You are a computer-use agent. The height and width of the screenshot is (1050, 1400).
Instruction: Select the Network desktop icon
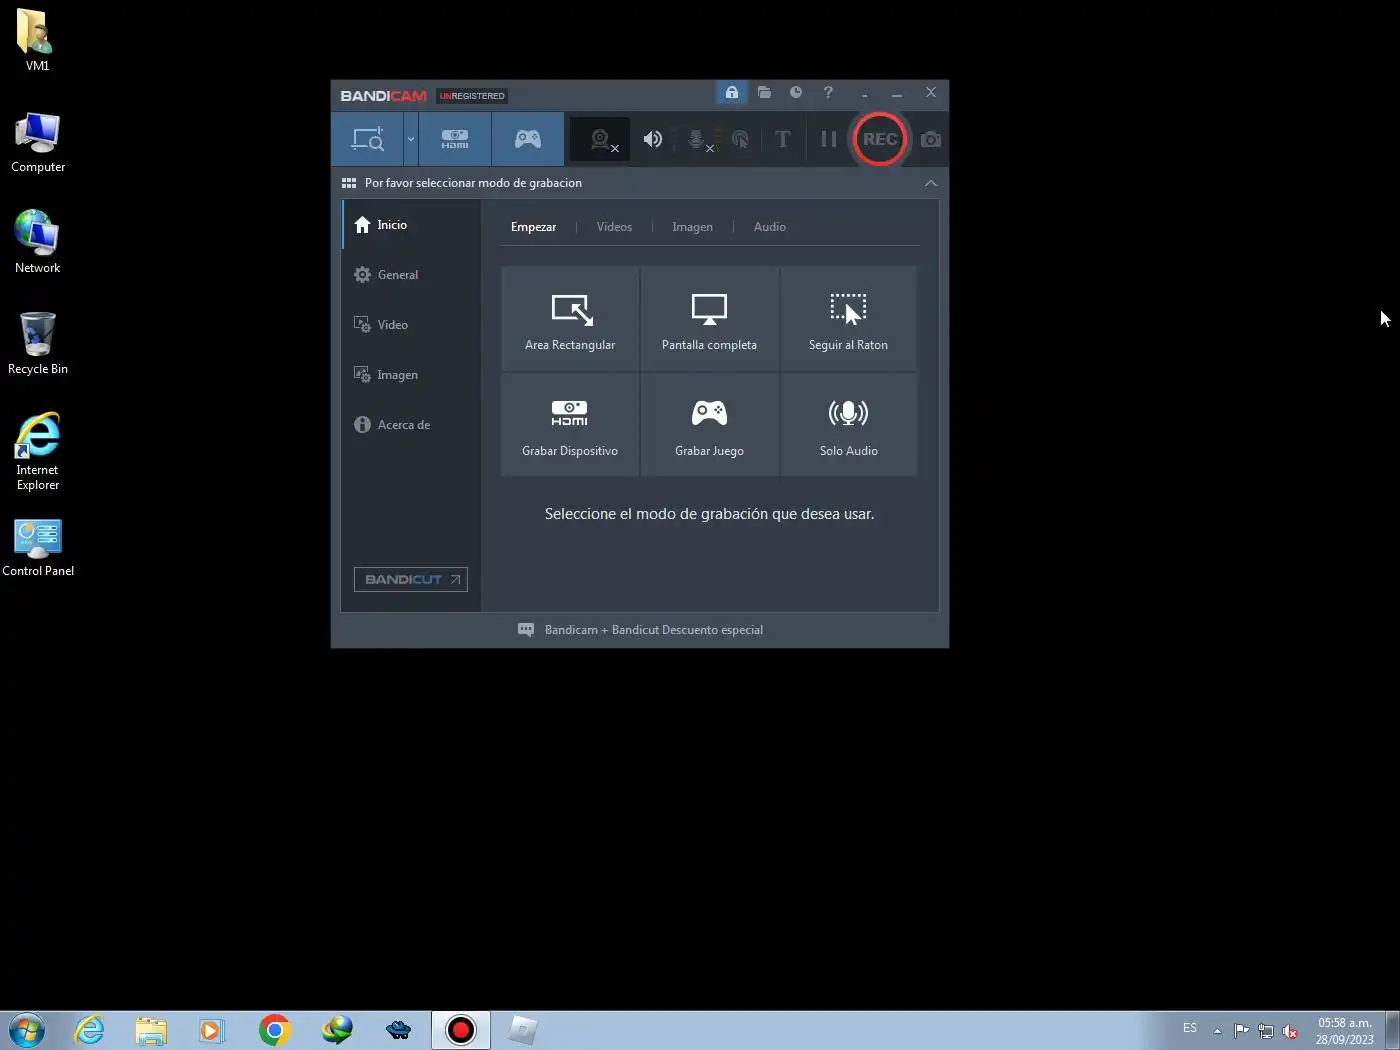[38, 242]
